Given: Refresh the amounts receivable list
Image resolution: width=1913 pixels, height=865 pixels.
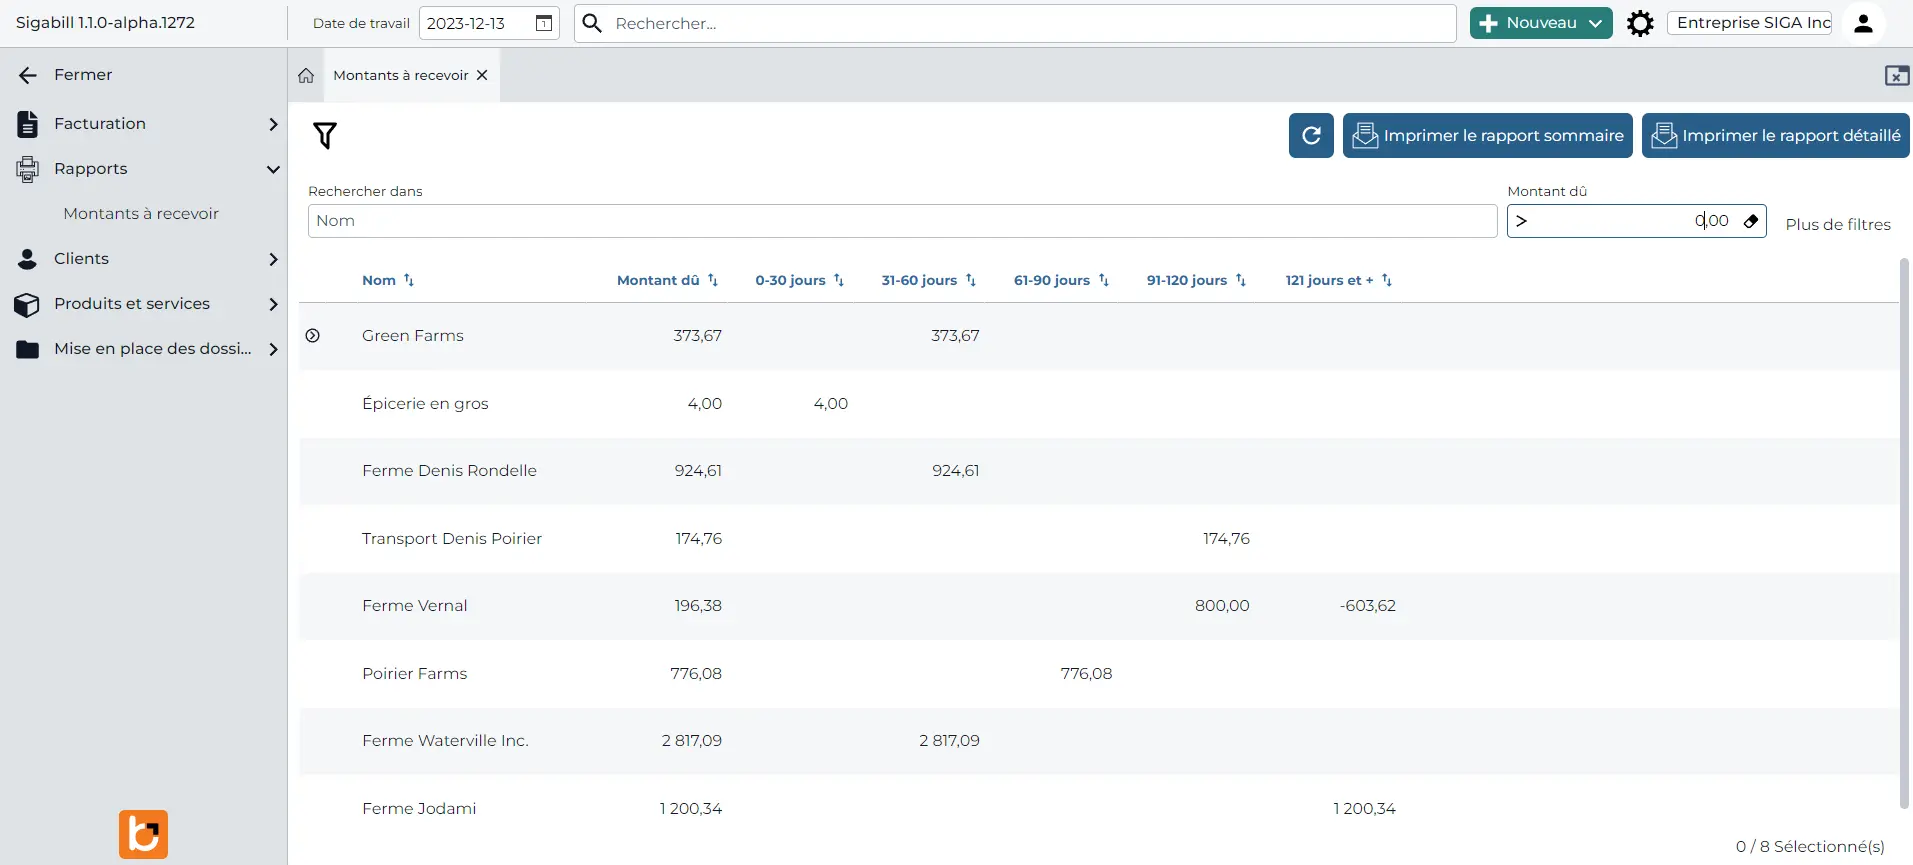Looking at the screenshot, I should [x=1311, y=135].
